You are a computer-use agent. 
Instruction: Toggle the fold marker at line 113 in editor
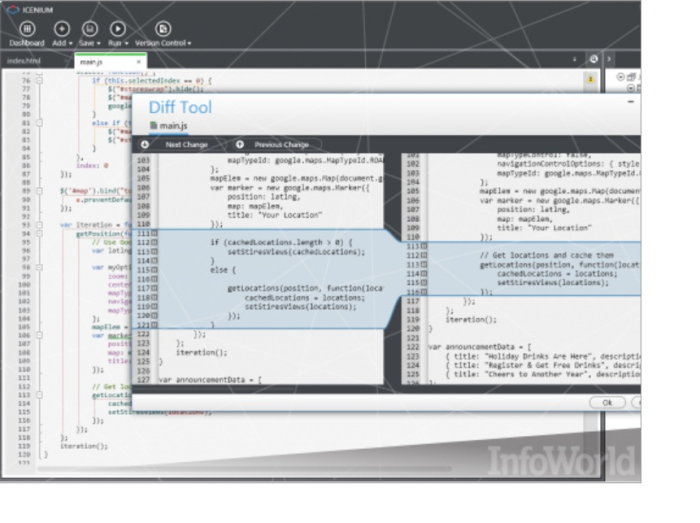tap(39, 395)
